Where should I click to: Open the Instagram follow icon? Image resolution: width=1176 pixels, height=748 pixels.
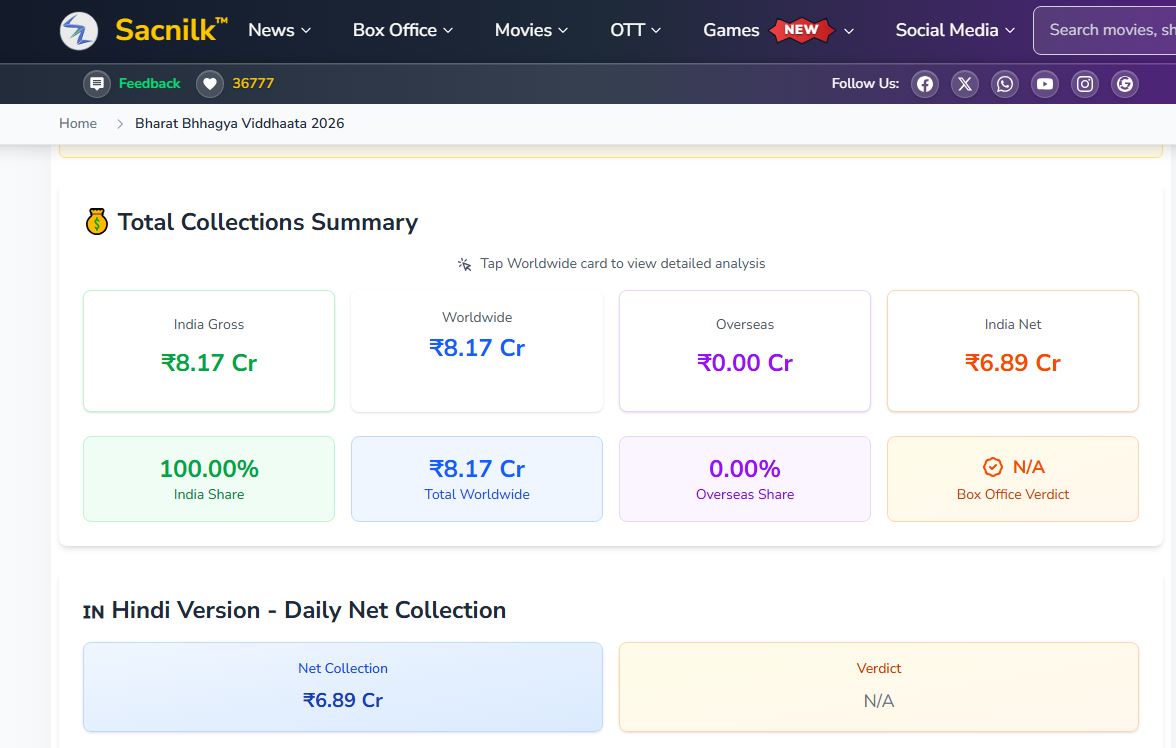tap(1084, 84)
